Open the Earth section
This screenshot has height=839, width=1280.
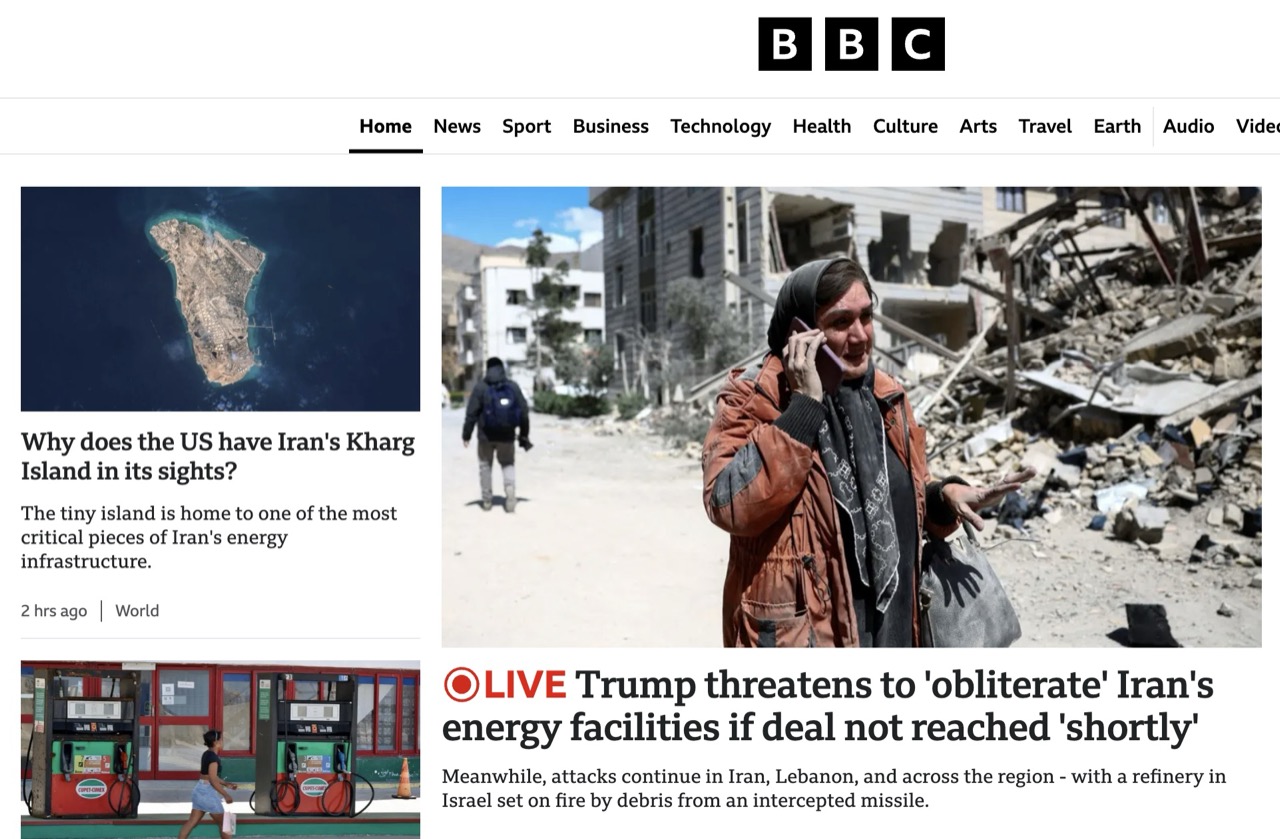1117,126
